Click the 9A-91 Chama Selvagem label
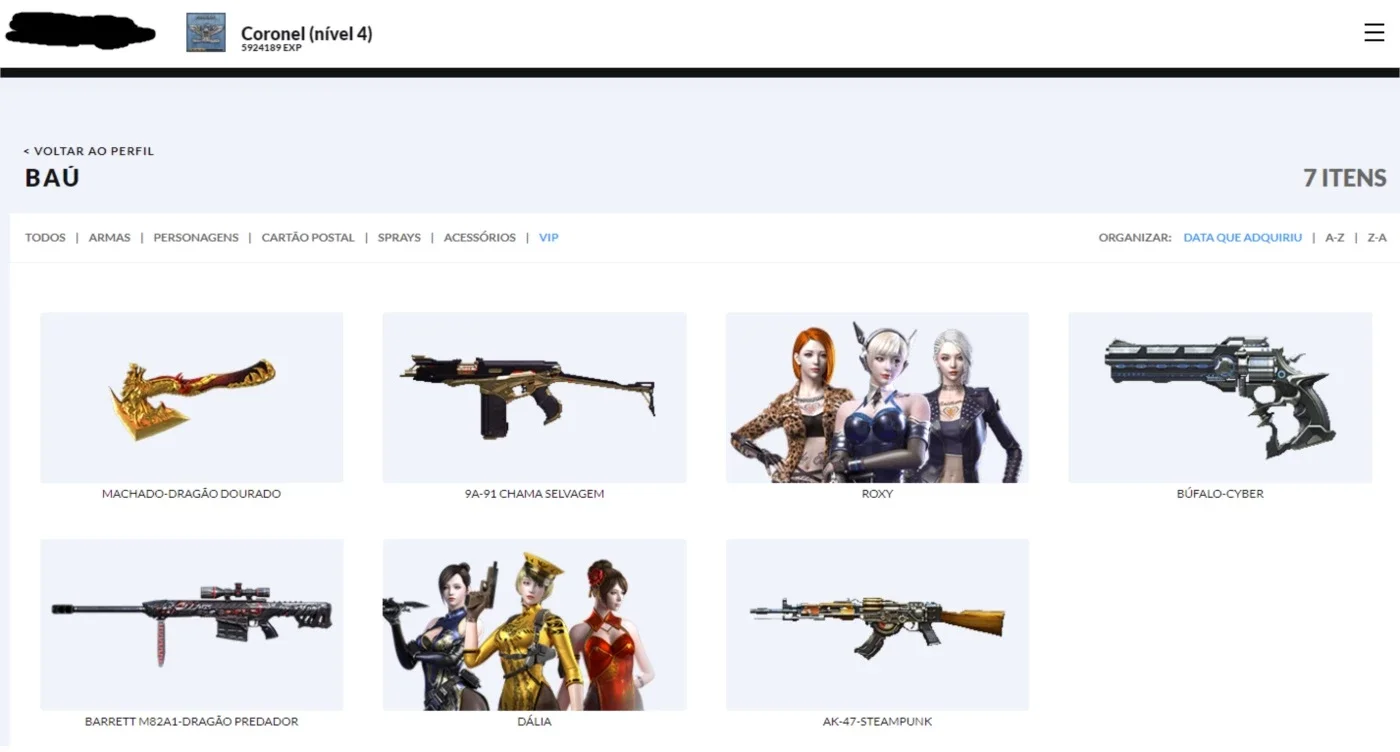The image size is (1400, 752). pos(535,494)
